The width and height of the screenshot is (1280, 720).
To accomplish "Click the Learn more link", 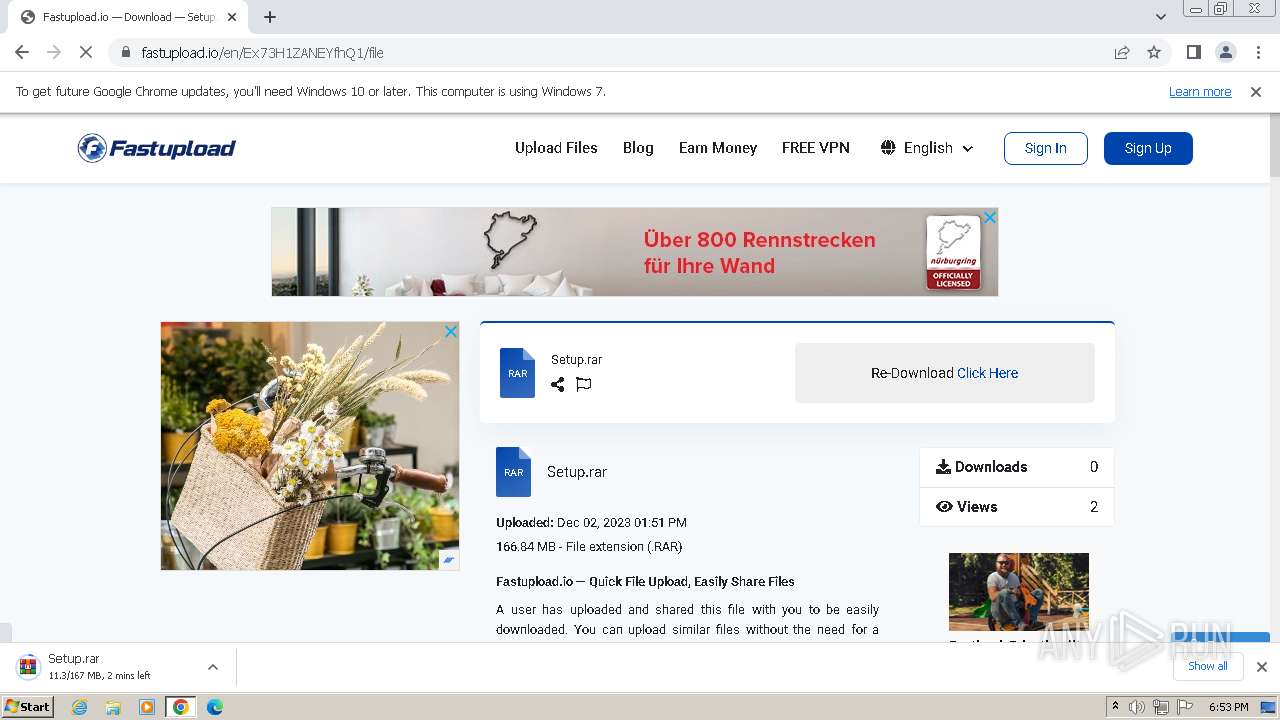I will (1200, 92).
